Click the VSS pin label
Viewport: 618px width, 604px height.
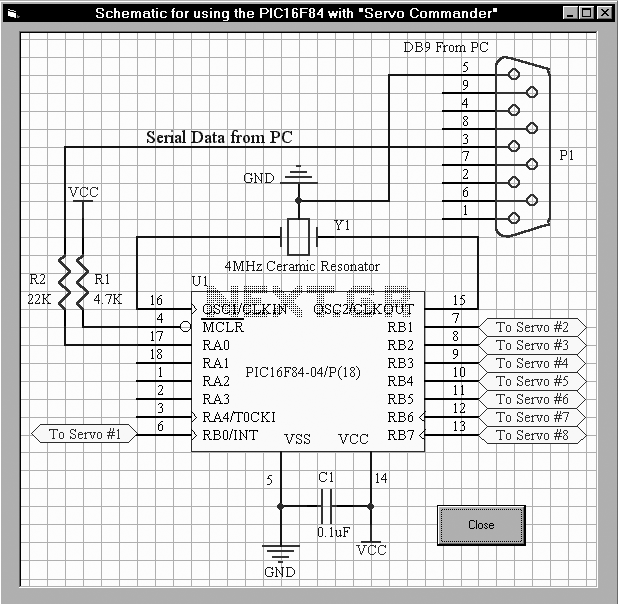tap(298, 439)
